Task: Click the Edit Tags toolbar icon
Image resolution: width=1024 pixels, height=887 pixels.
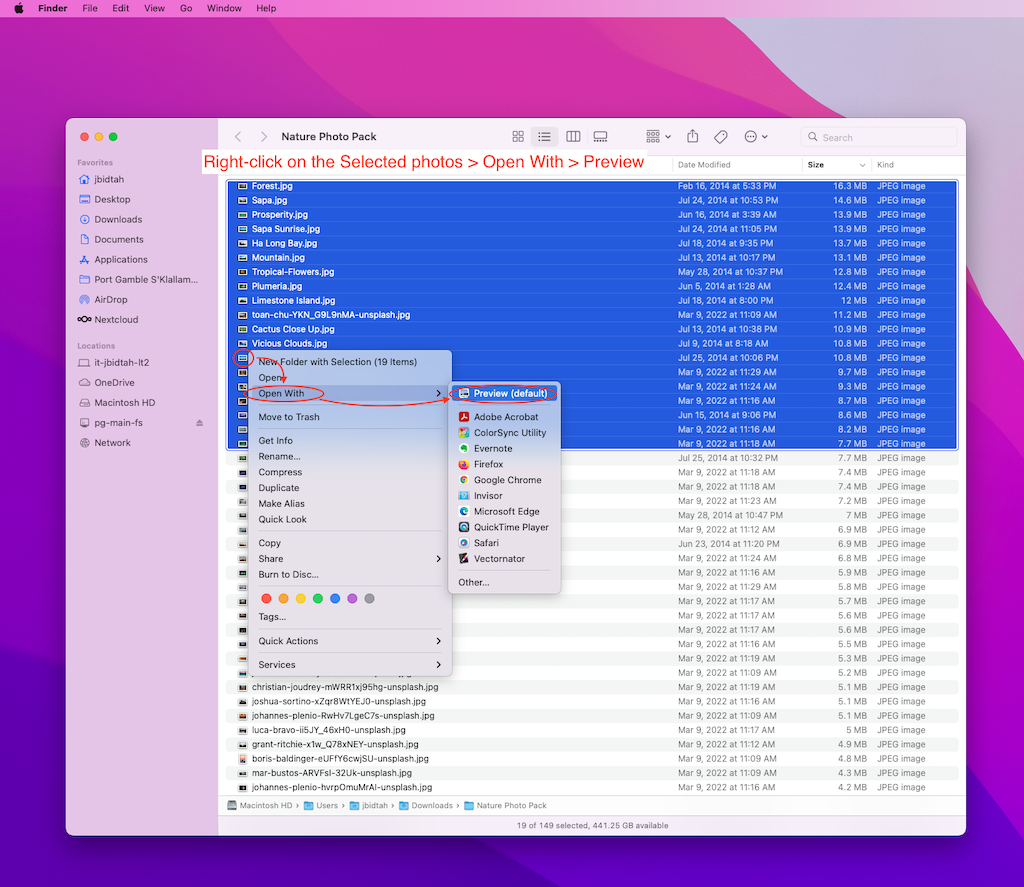Action: 721,137
